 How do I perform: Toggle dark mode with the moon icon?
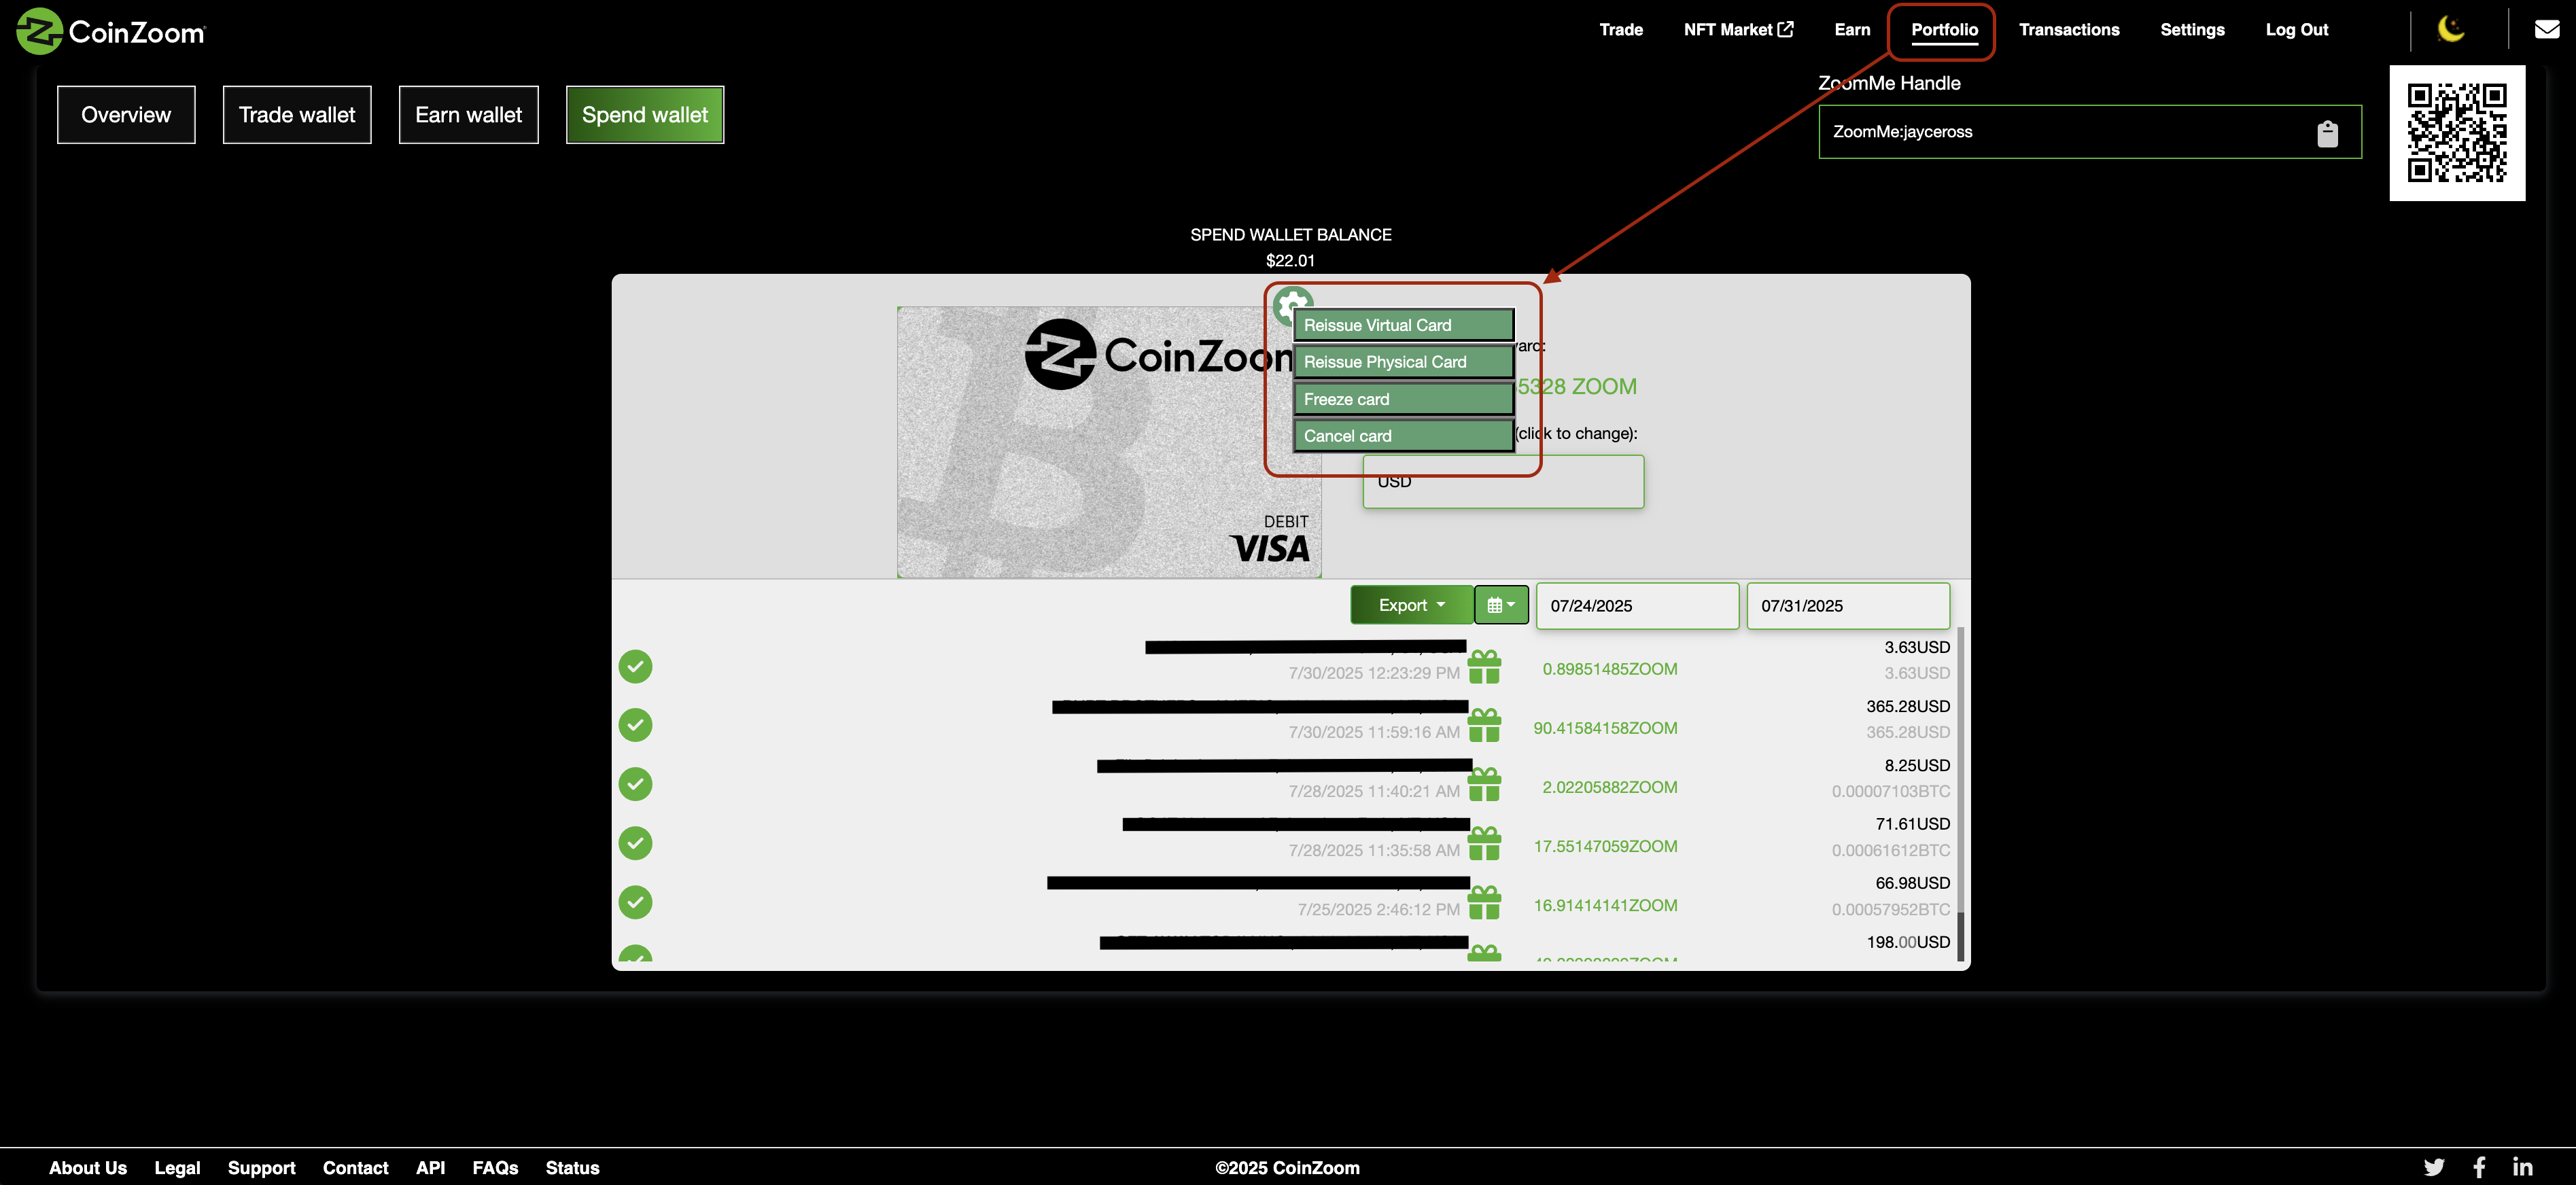coord(2451,29)
